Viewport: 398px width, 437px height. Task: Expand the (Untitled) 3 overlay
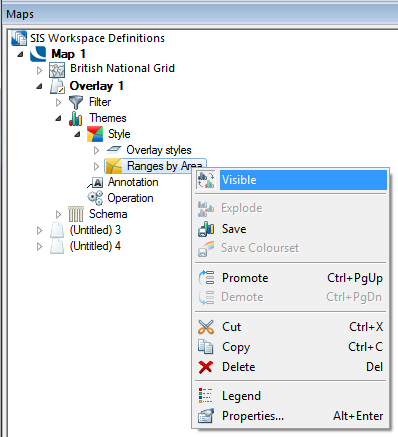pos(40,230)
